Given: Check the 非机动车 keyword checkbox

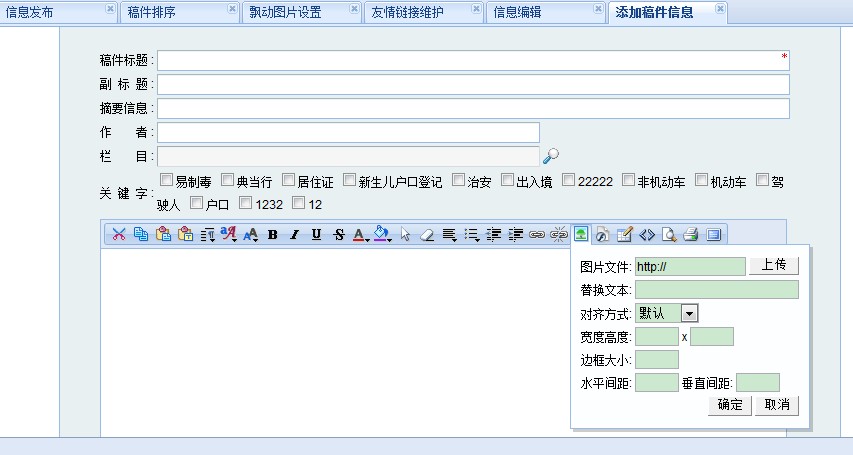Looking at the screenshot, I should [x=628, y=180].
